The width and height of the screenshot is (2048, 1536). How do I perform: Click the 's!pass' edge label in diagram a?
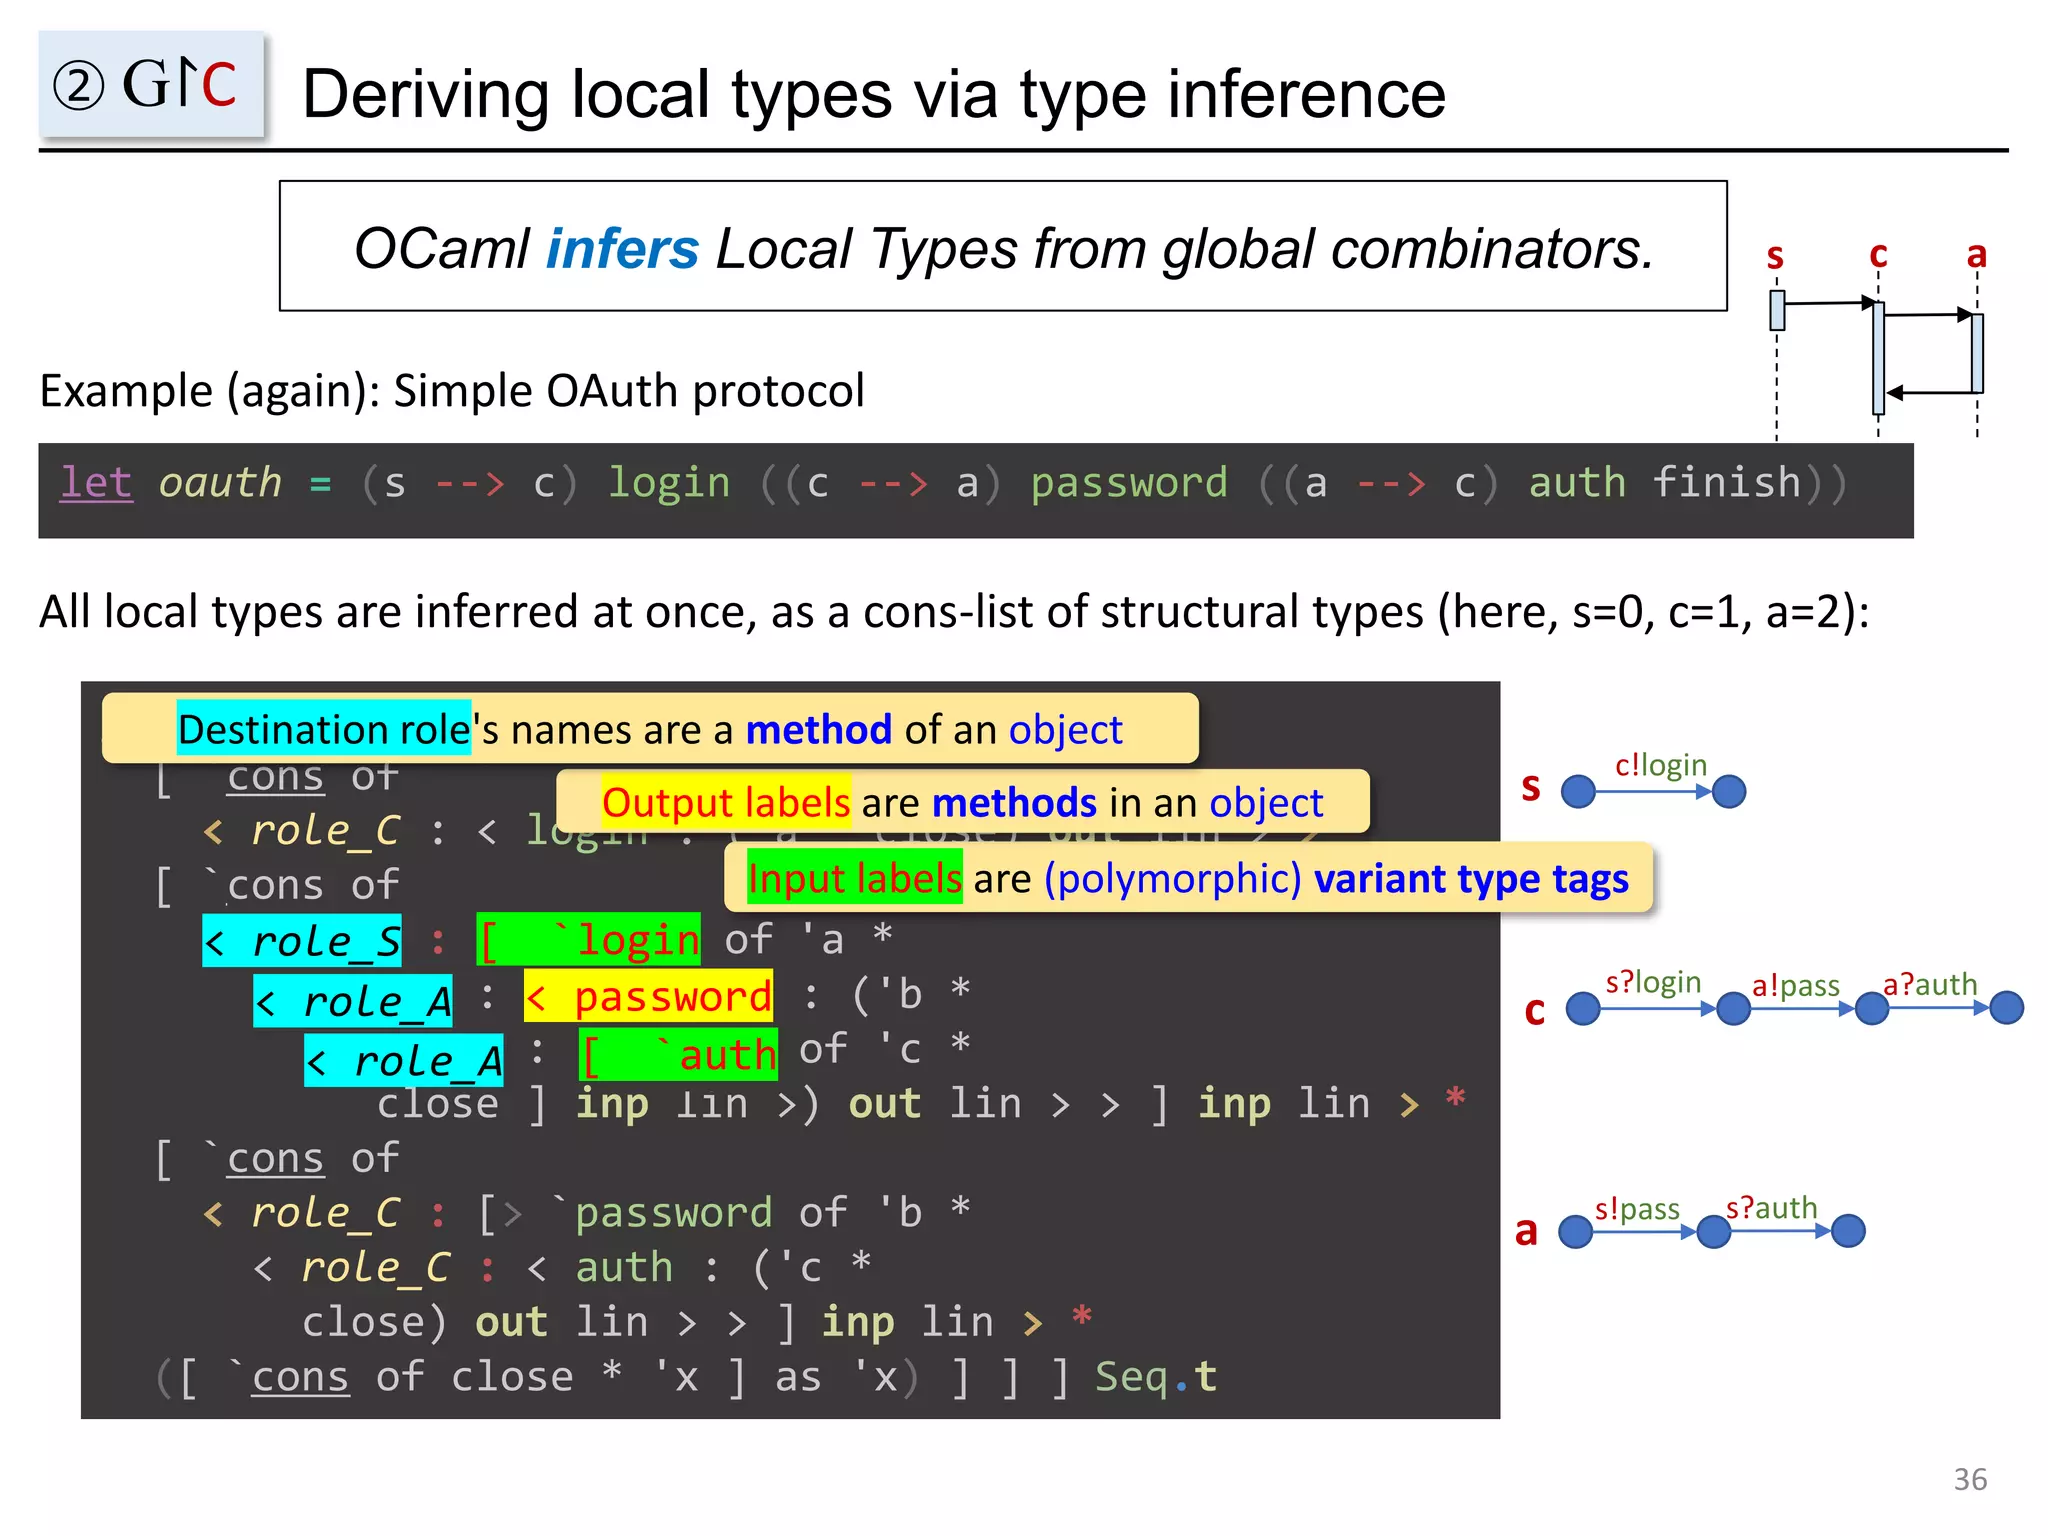[1637, 1209]
